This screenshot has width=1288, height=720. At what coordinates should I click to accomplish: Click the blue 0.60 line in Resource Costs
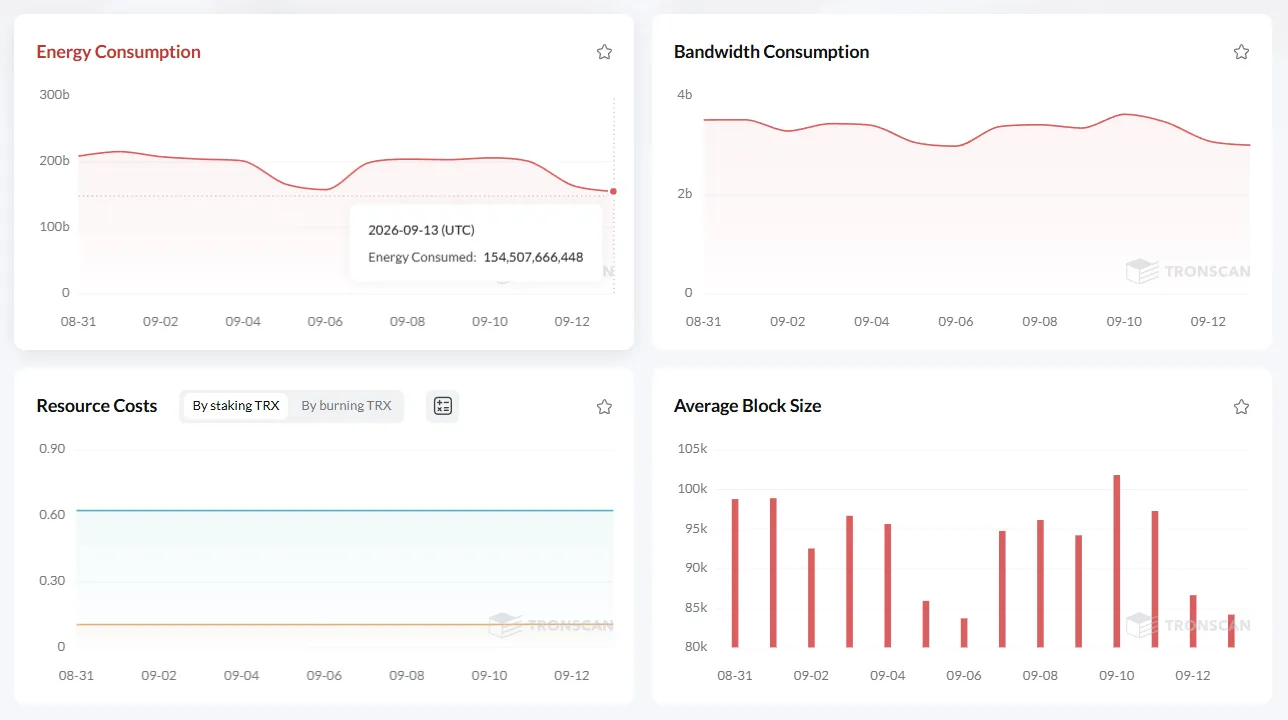[345, 511]
